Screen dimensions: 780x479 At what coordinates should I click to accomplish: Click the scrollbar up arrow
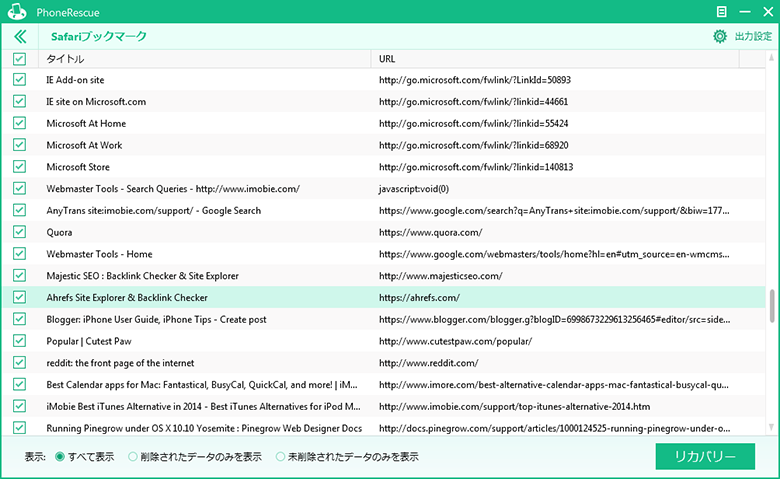[772, 58]
